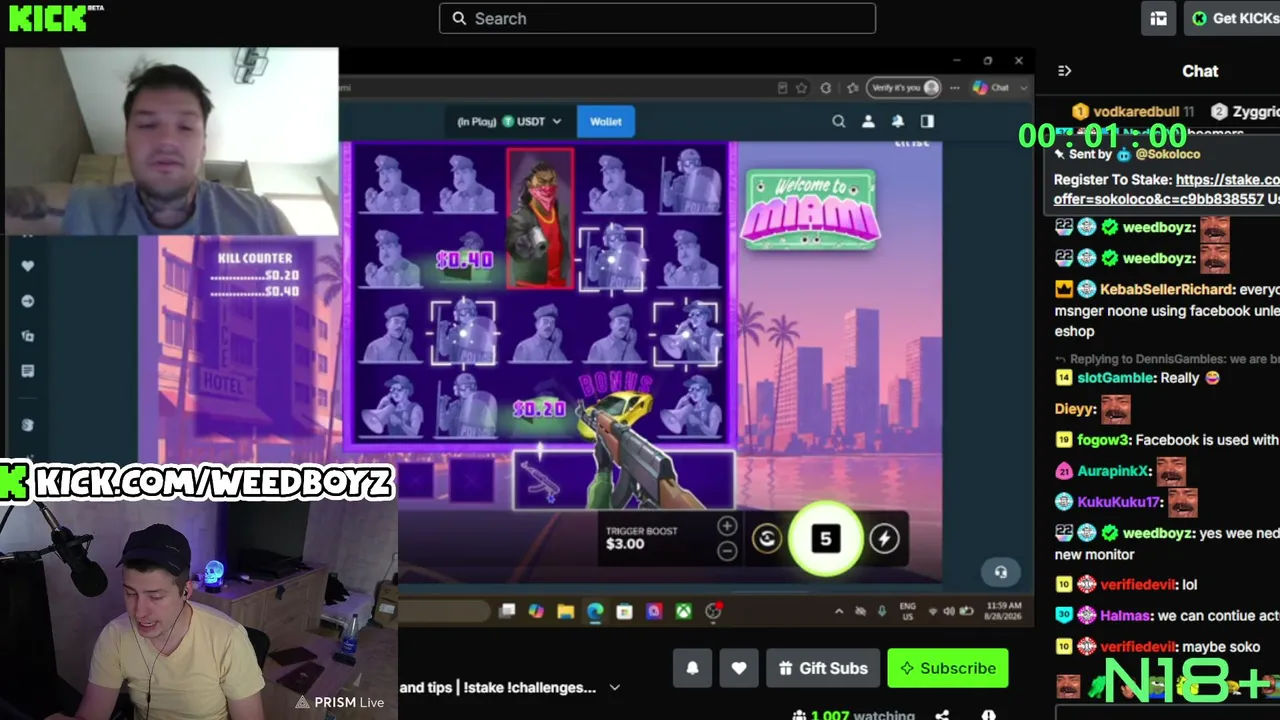Bookmark page with the browser star icon
Screen dimensions: 1280x720
click(801, 88)
